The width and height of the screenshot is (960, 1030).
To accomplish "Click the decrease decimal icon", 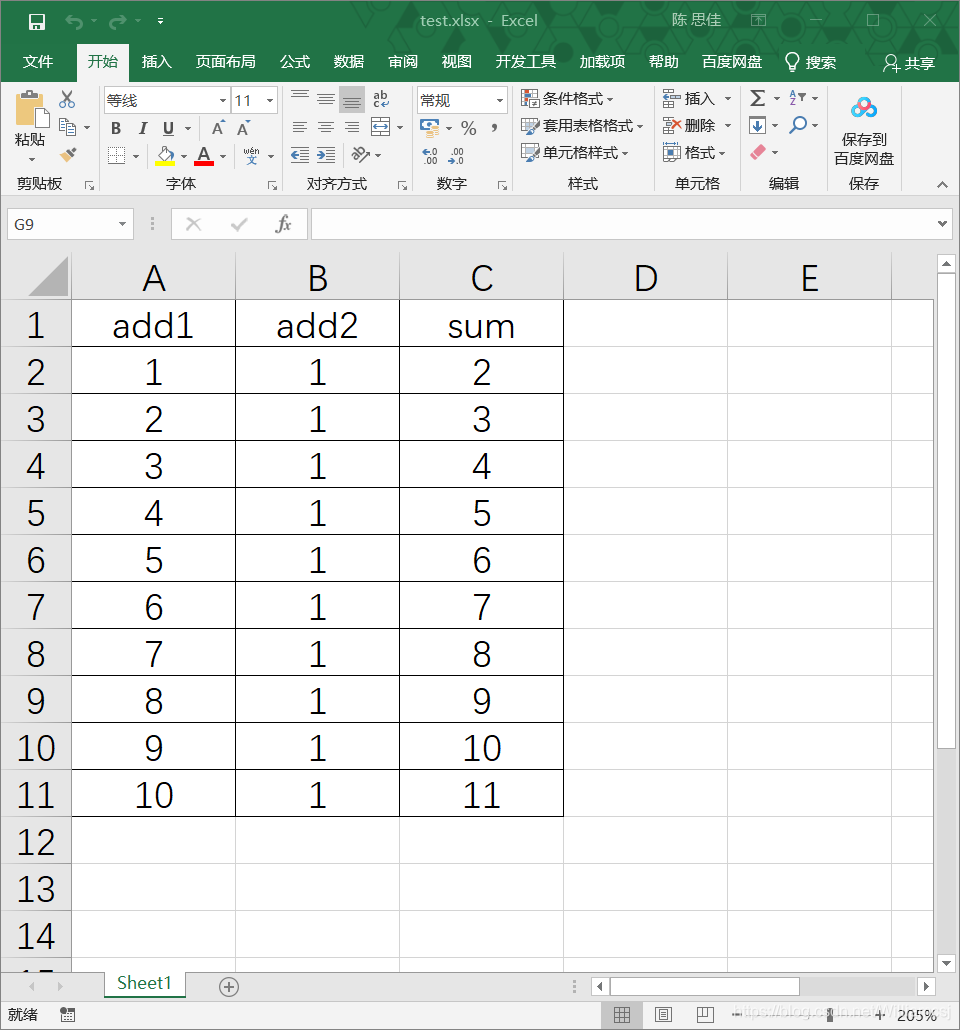I will click(x=456, y=156).
